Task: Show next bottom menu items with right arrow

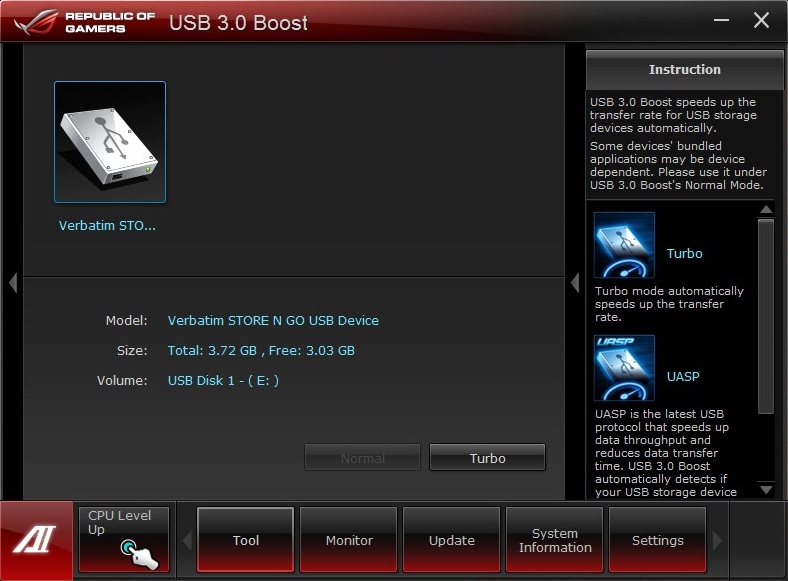Action: 717,541
